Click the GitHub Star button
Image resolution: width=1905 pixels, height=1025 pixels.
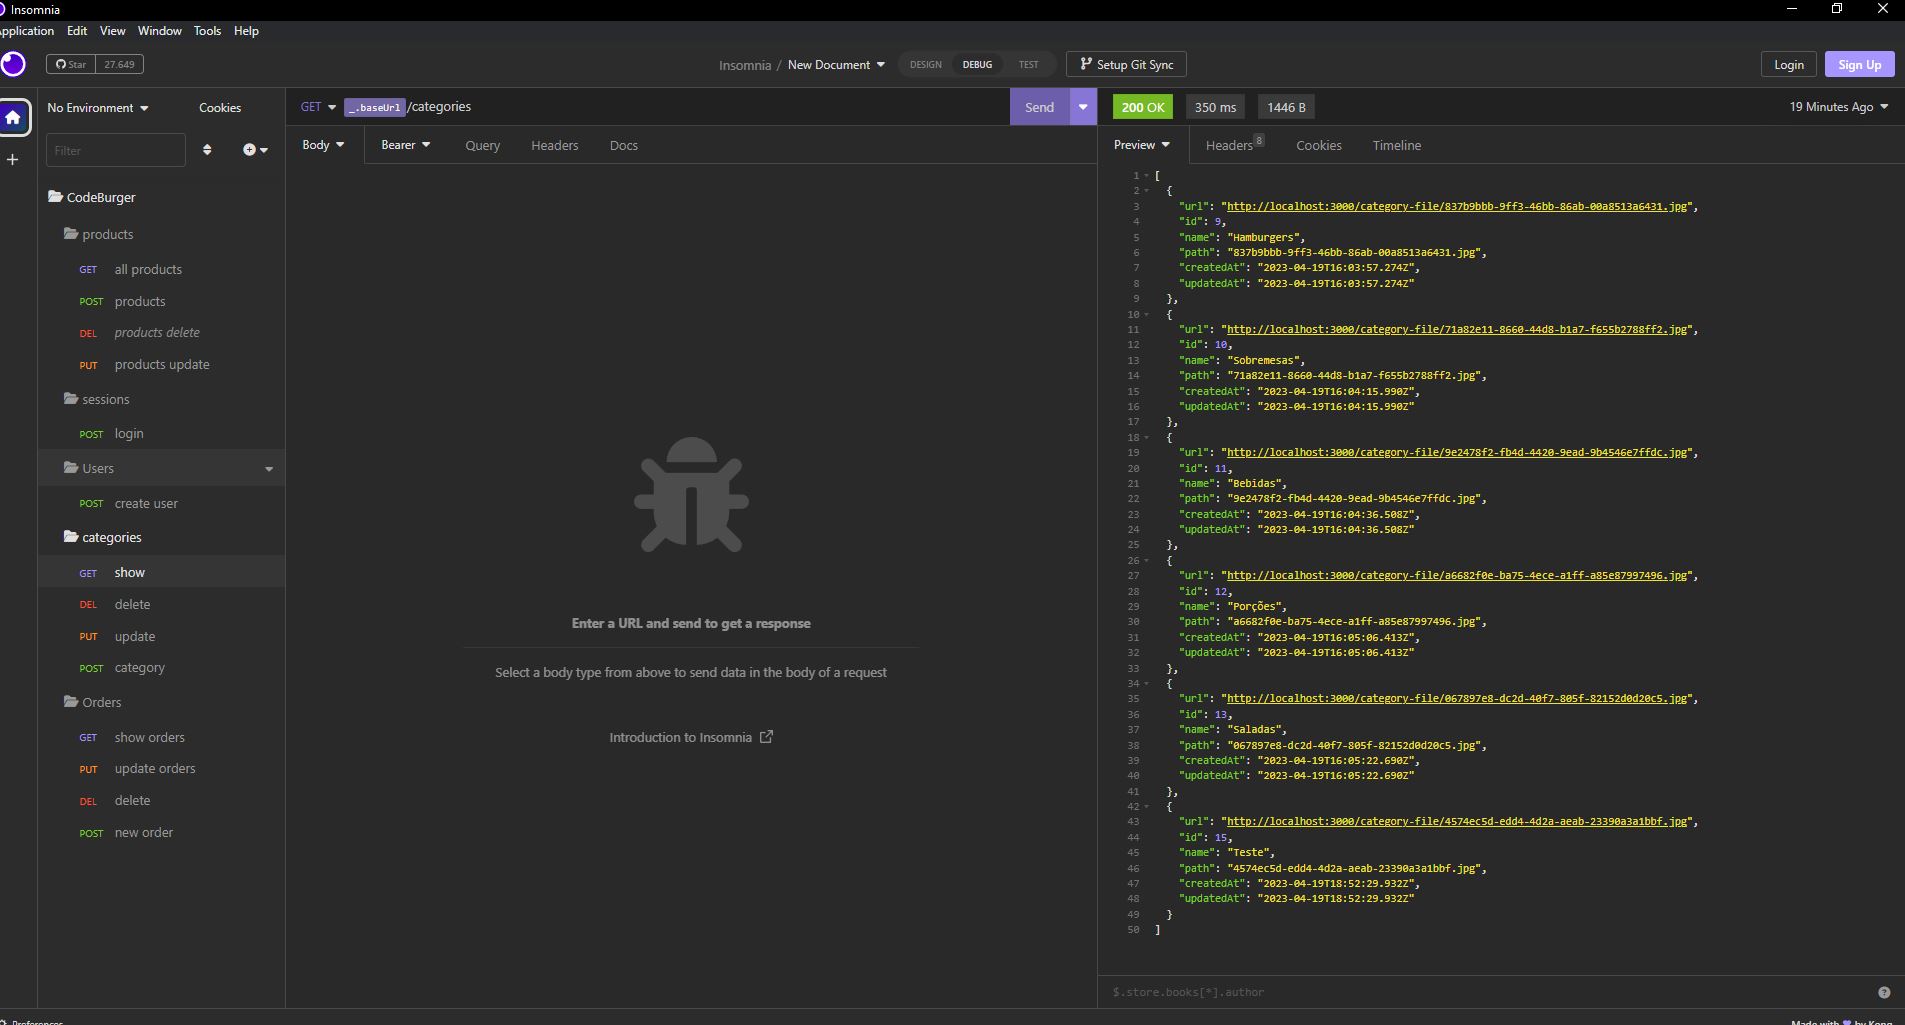[70, 64]
